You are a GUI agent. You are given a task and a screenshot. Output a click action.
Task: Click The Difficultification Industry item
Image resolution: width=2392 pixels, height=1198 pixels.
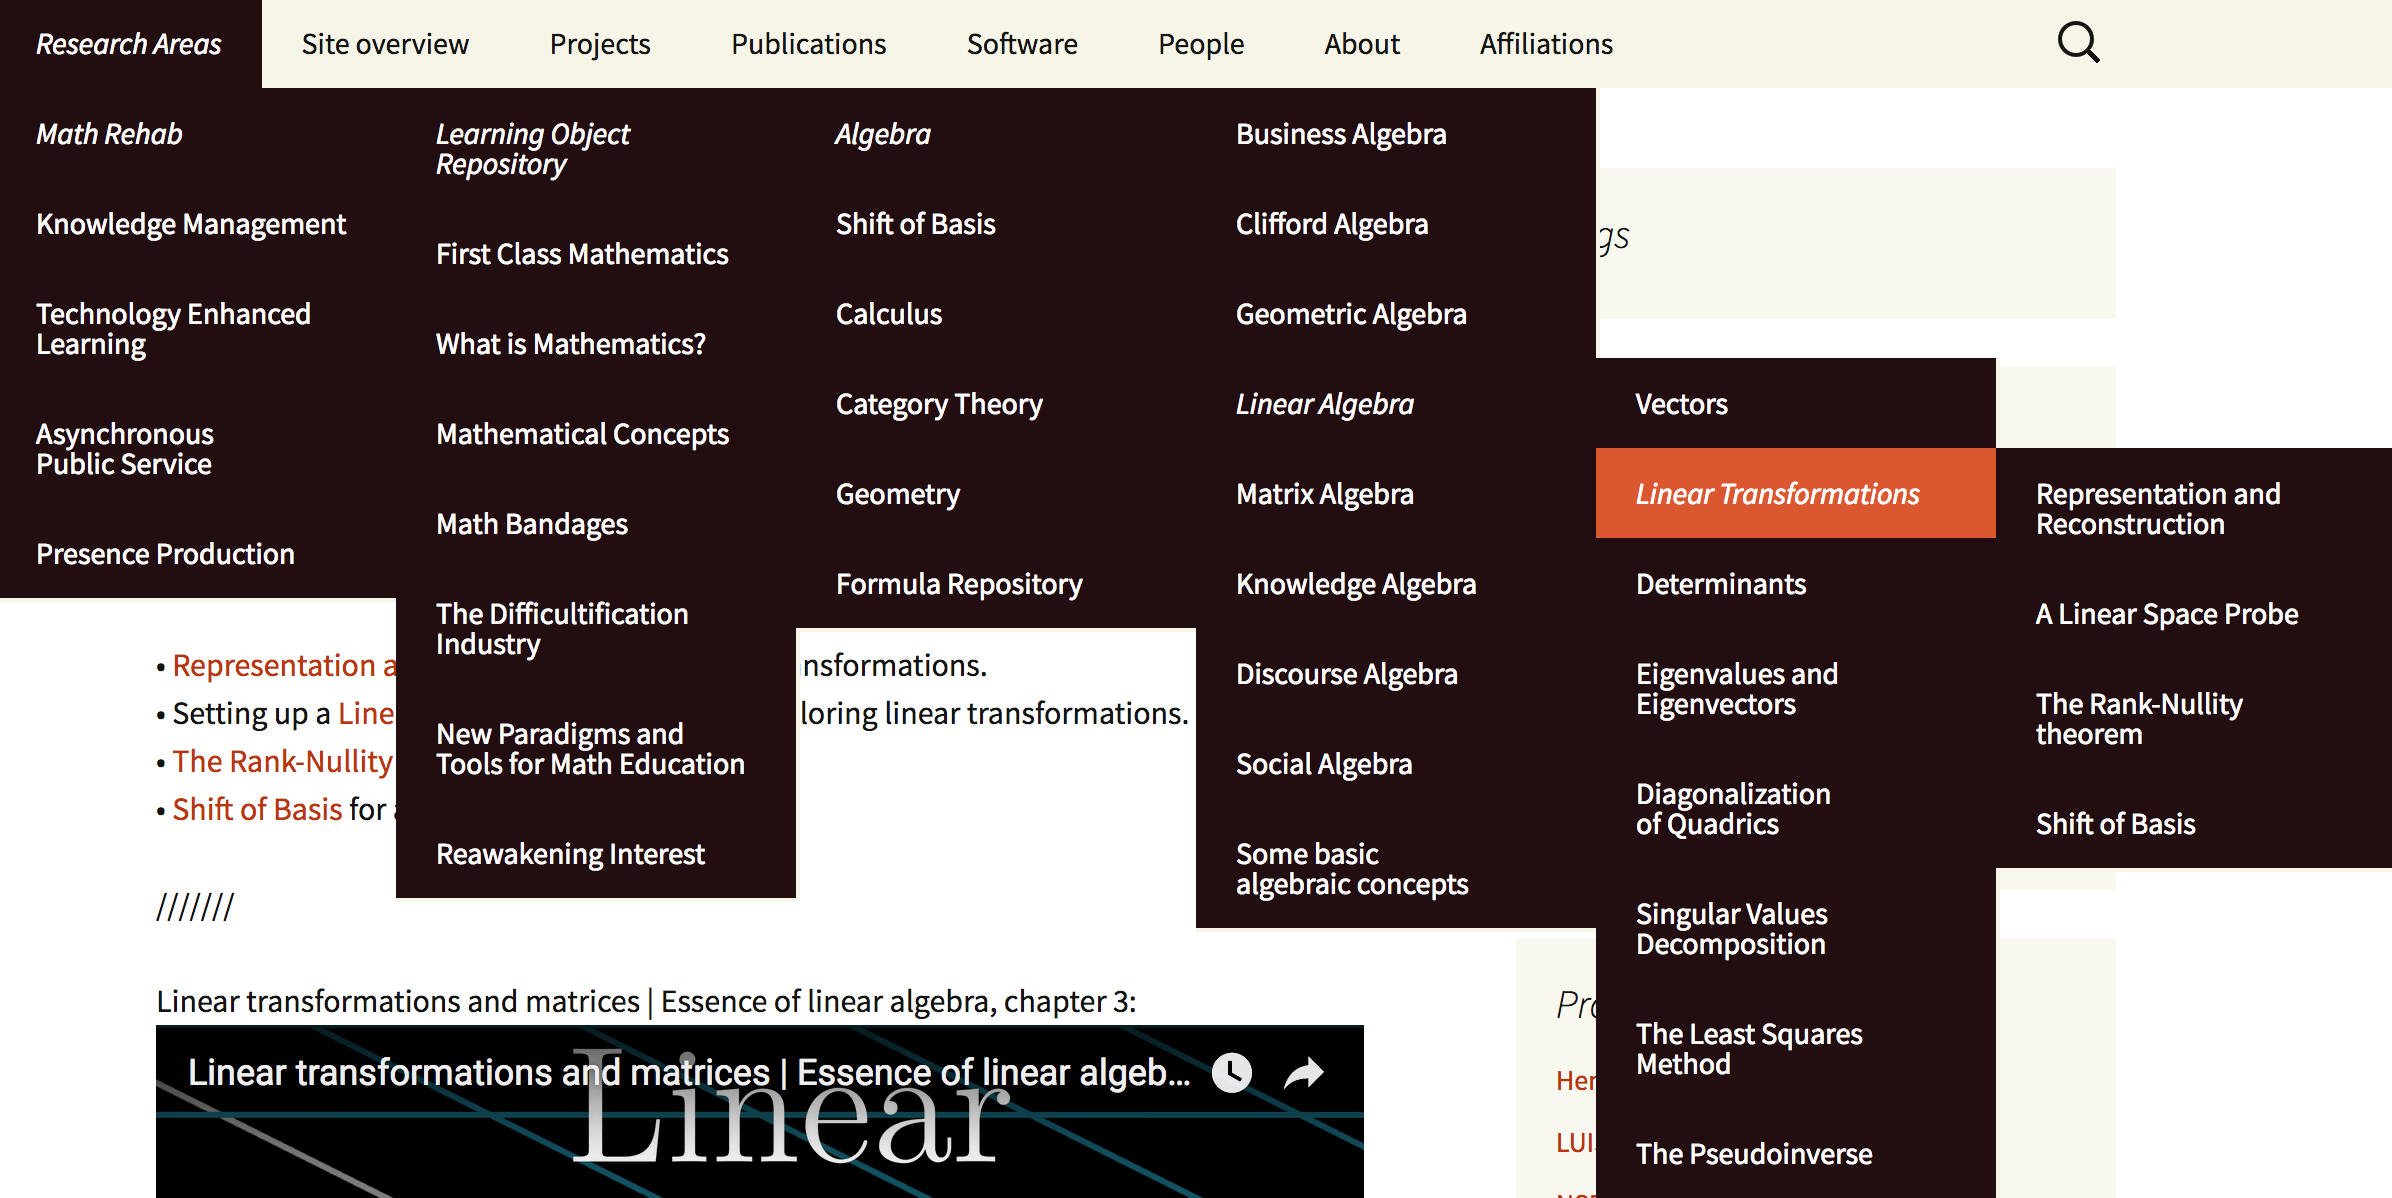[x=561, y=629]
